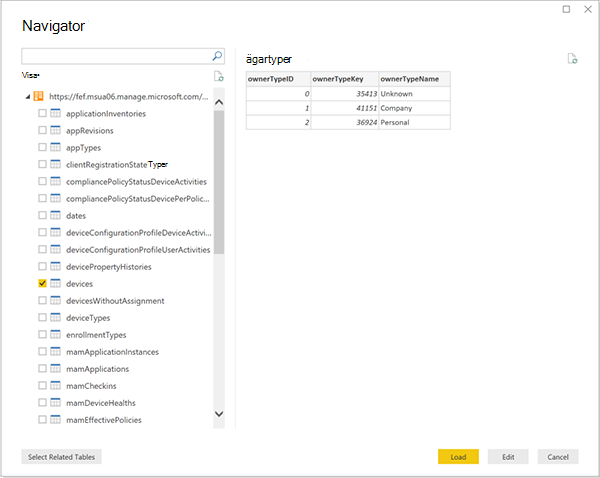The height and width of the screenshot is (478, 600).
Task: Click the Cancel button
Action: [558, 457]
